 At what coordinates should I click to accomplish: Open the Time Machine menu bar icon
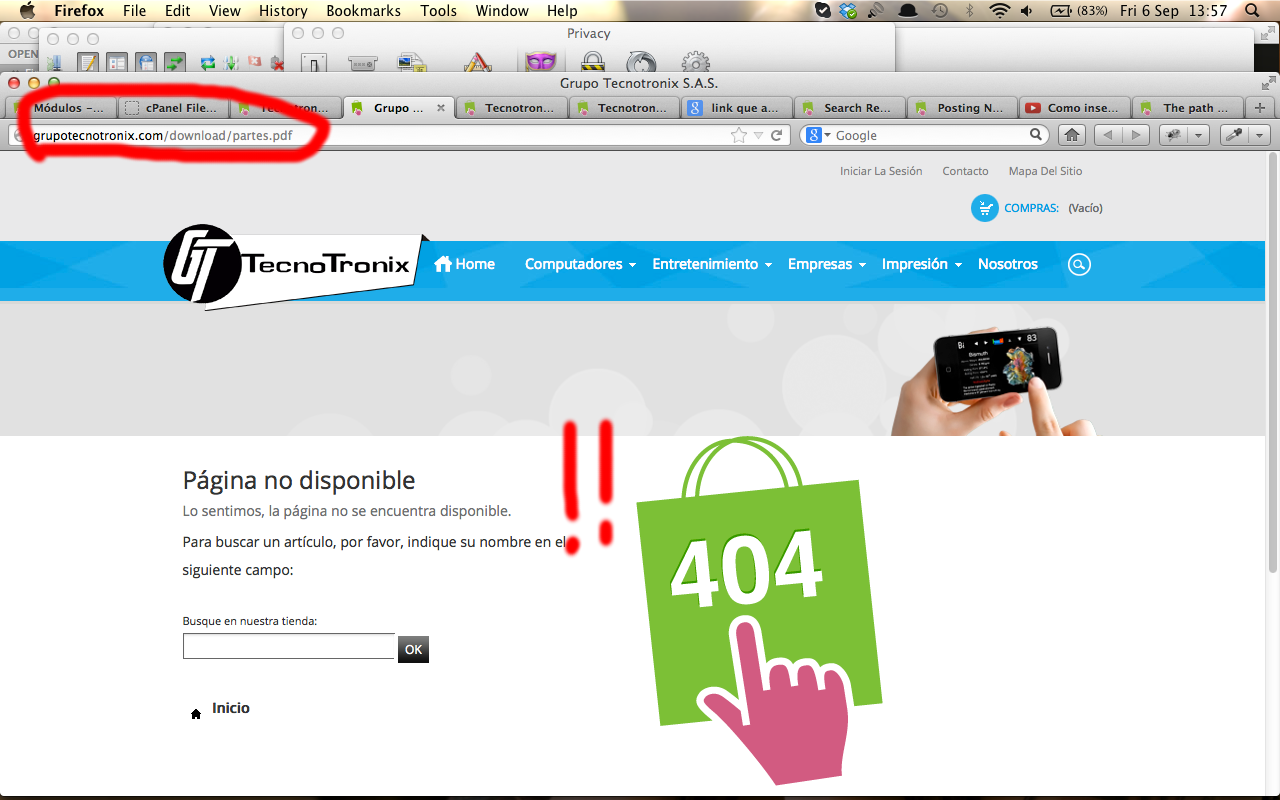[939, 11]
